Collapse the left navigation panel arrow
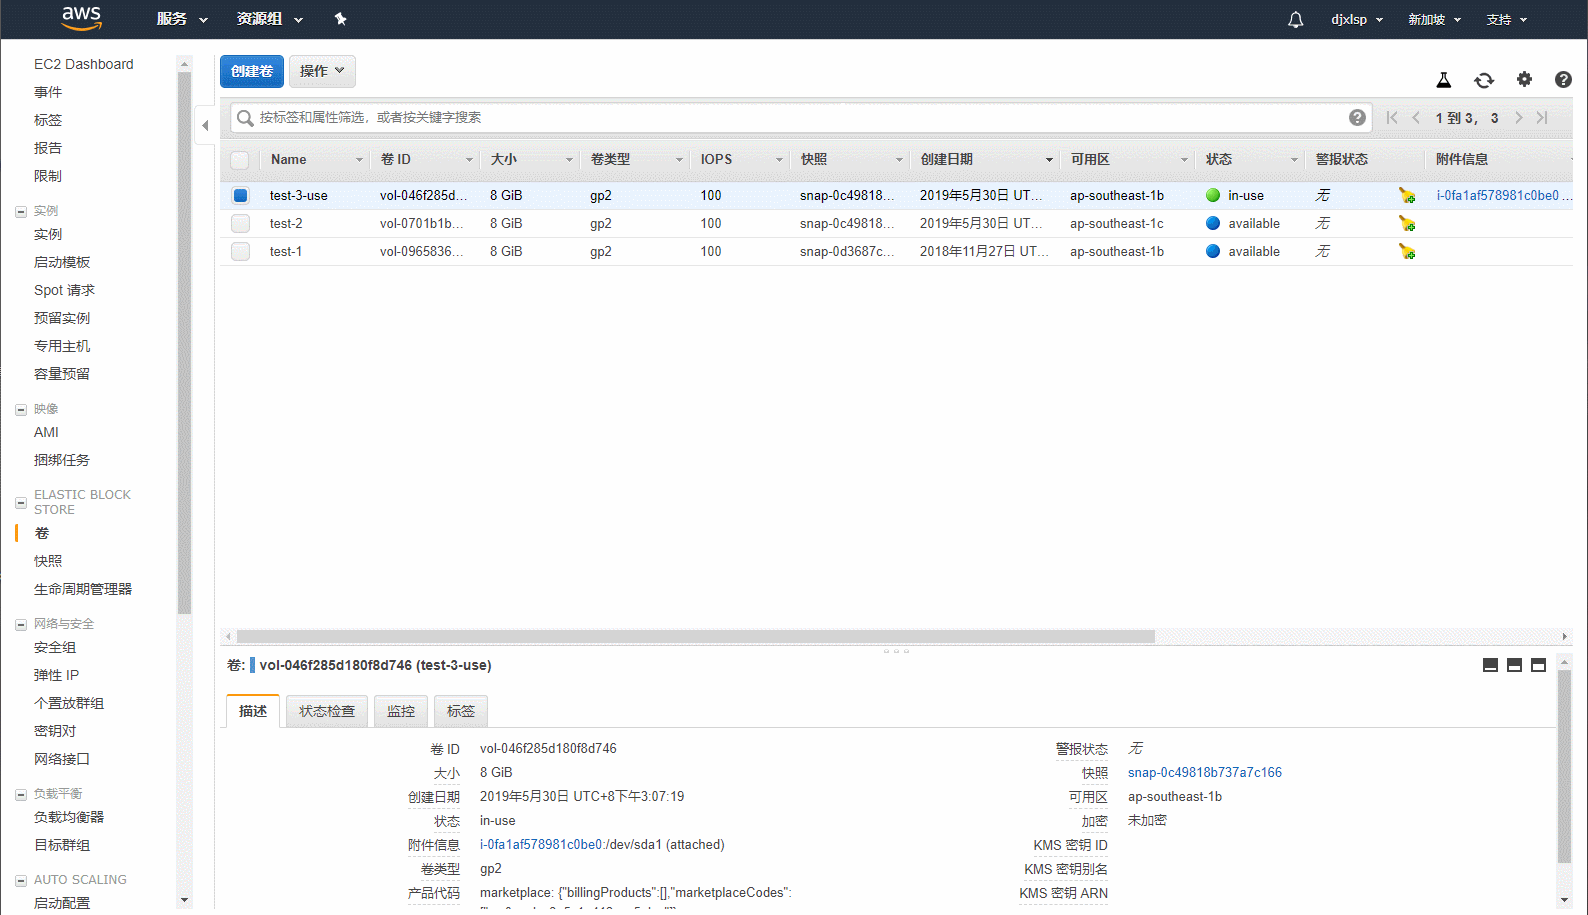Image resolution: width=1588 pixels, height=915 pixels. [205, 125]
